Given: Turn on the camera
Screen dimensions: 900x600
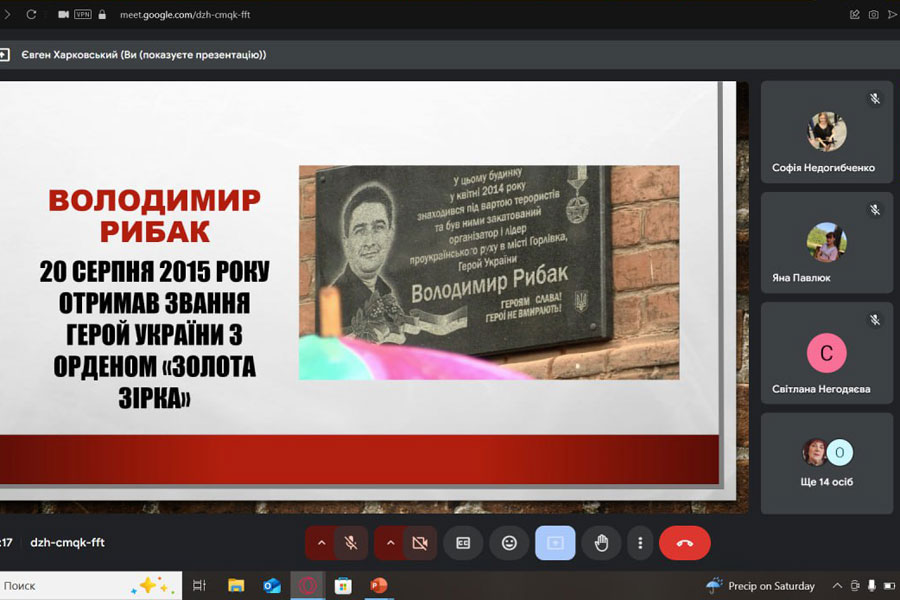Looking at the screenshot, I should [x=420, y=543].
